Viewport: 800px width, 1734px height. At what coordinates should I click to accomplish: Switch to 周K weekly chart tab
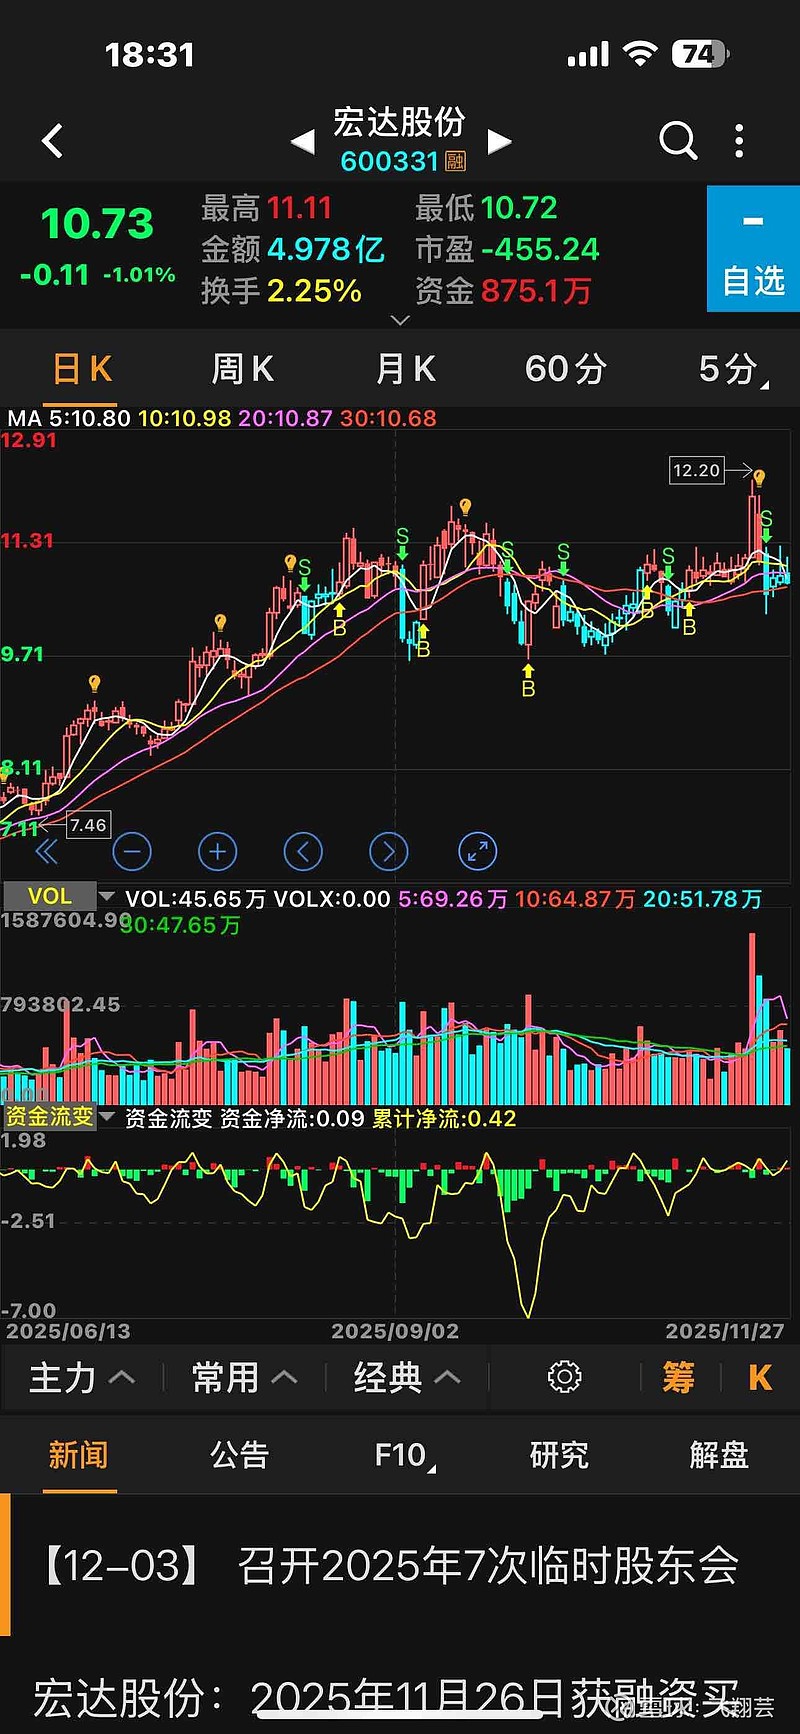(242, 369)
